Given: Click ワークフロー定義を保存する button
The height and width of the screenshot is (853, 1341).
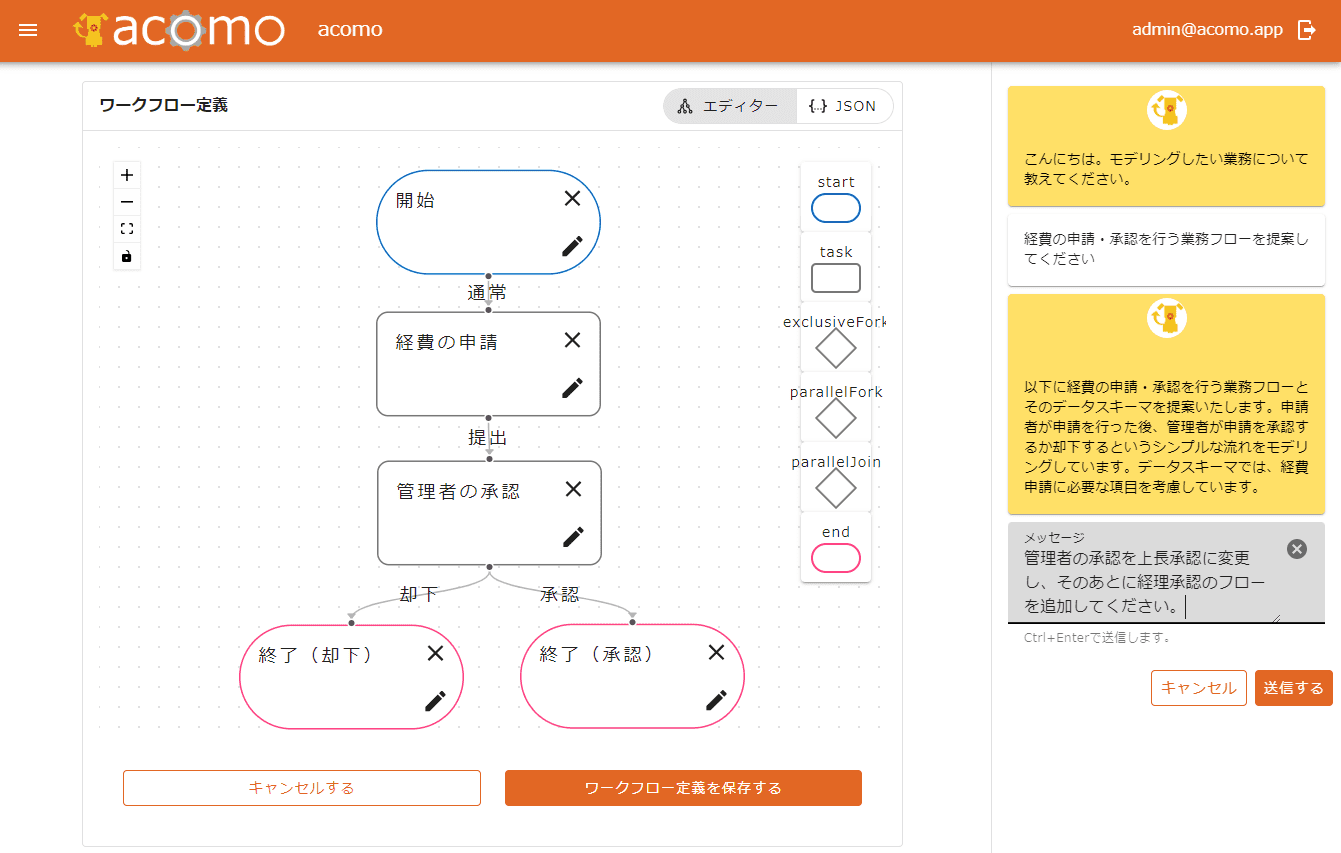Looking at the screenshot, I should (x=683, y=788).
